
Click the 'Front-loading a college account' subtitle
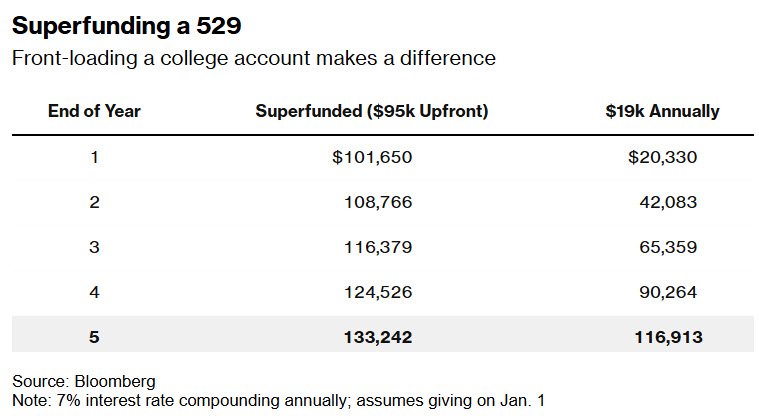(x=253, y=58)
